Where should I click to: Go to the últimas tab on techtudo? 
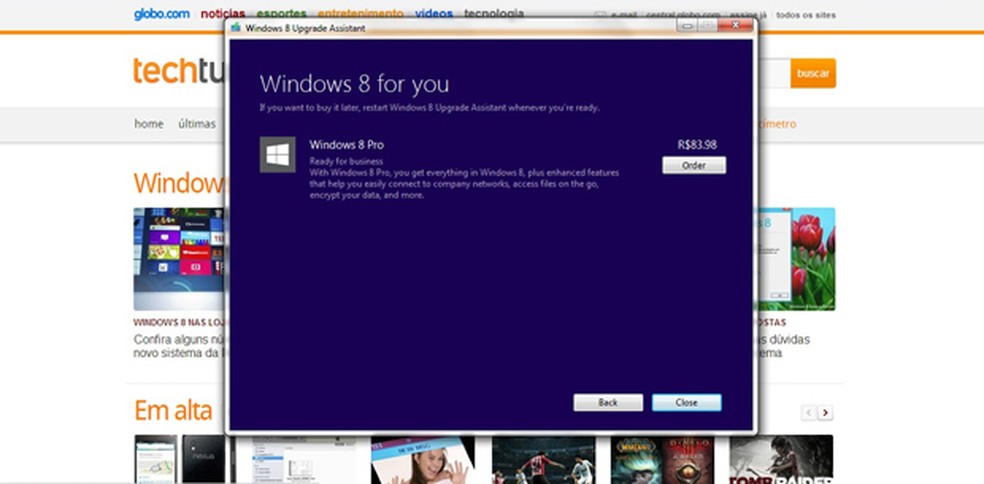click(x=196, y=124)
